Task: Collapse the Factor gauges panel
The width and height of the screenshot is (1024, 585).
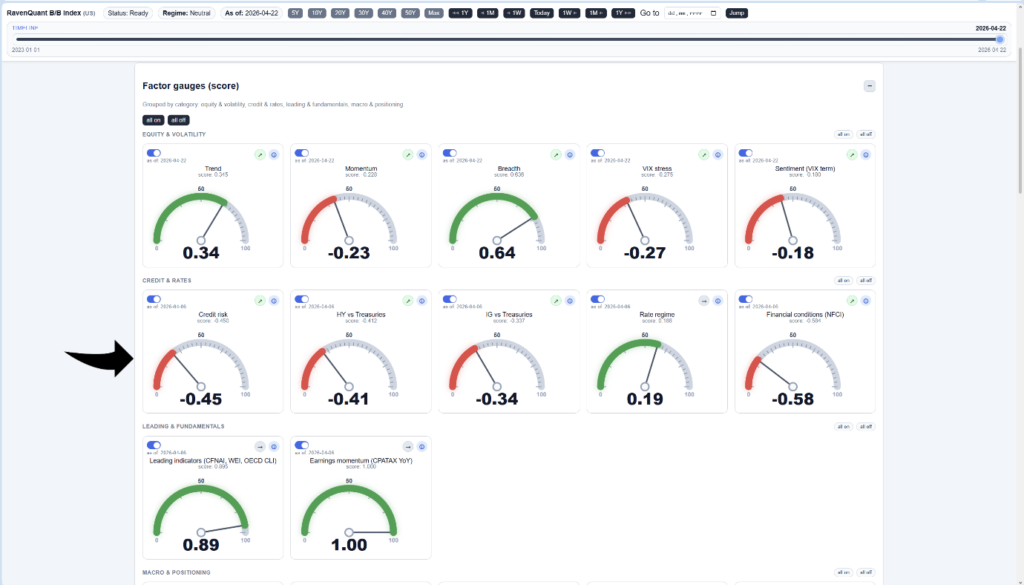Action: click(869, 86)
